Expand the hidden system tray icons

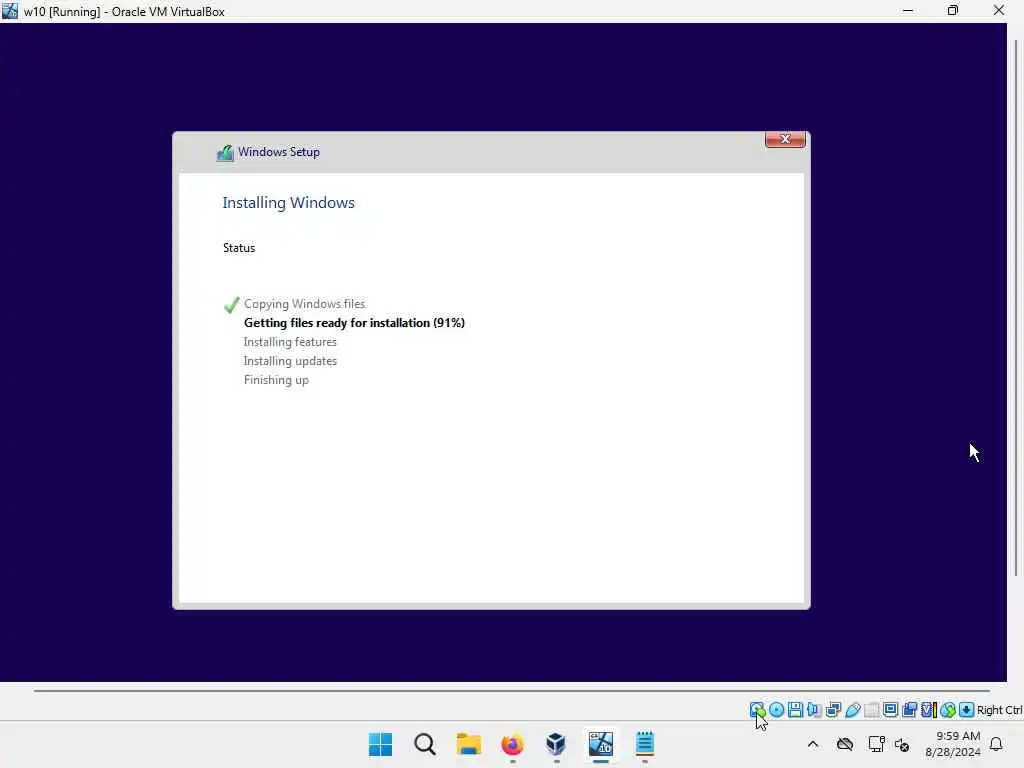pyautogui.click(x=813, y=744)
